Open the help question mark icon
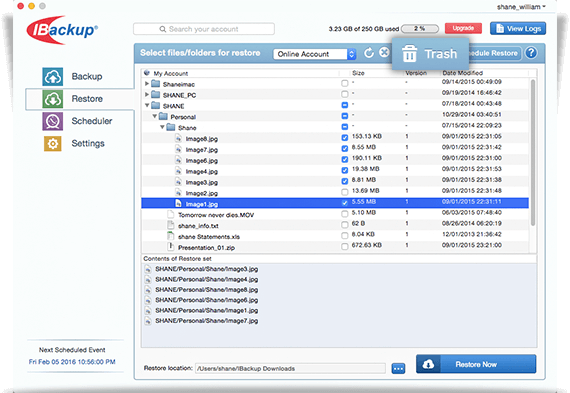570x393 pixels. click(x=531, y=53)
